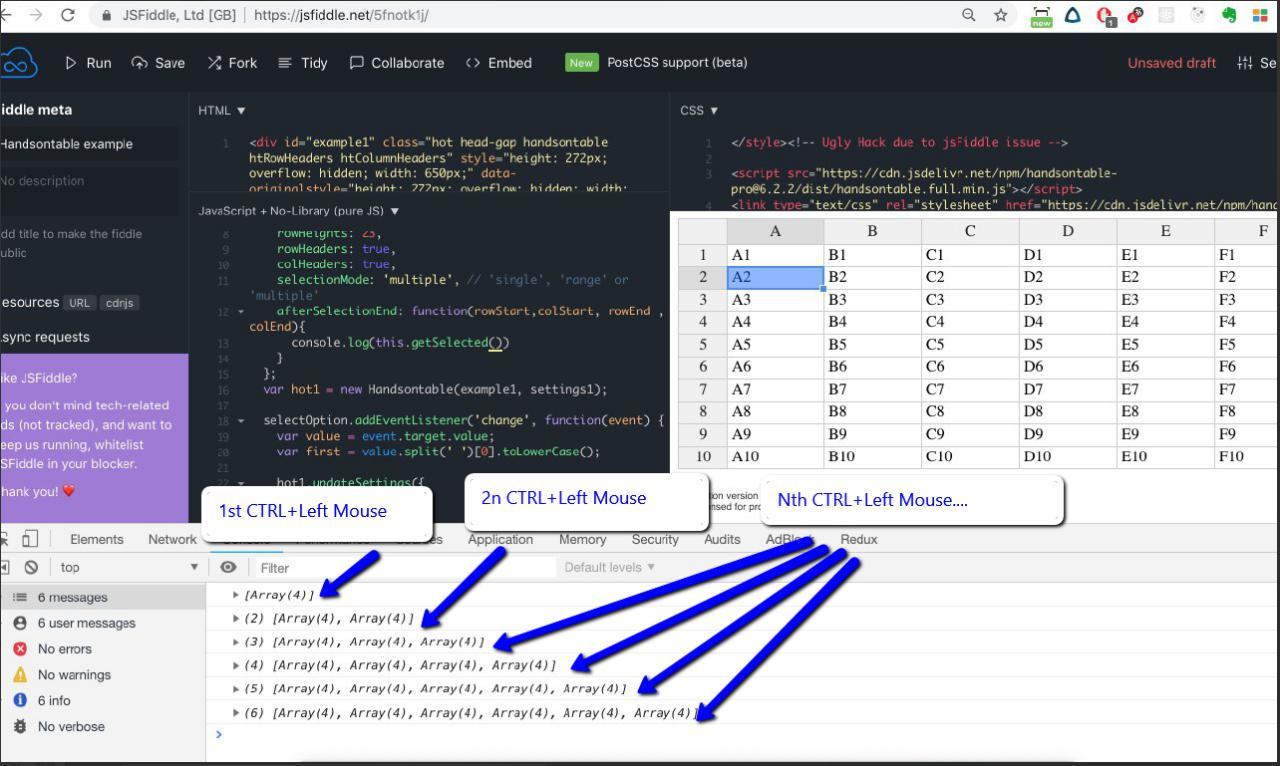Image resolution: width=1280 pixels, height=766 pixels.
Task: Go forward in browser history
Action: click(x=36, y=15)
